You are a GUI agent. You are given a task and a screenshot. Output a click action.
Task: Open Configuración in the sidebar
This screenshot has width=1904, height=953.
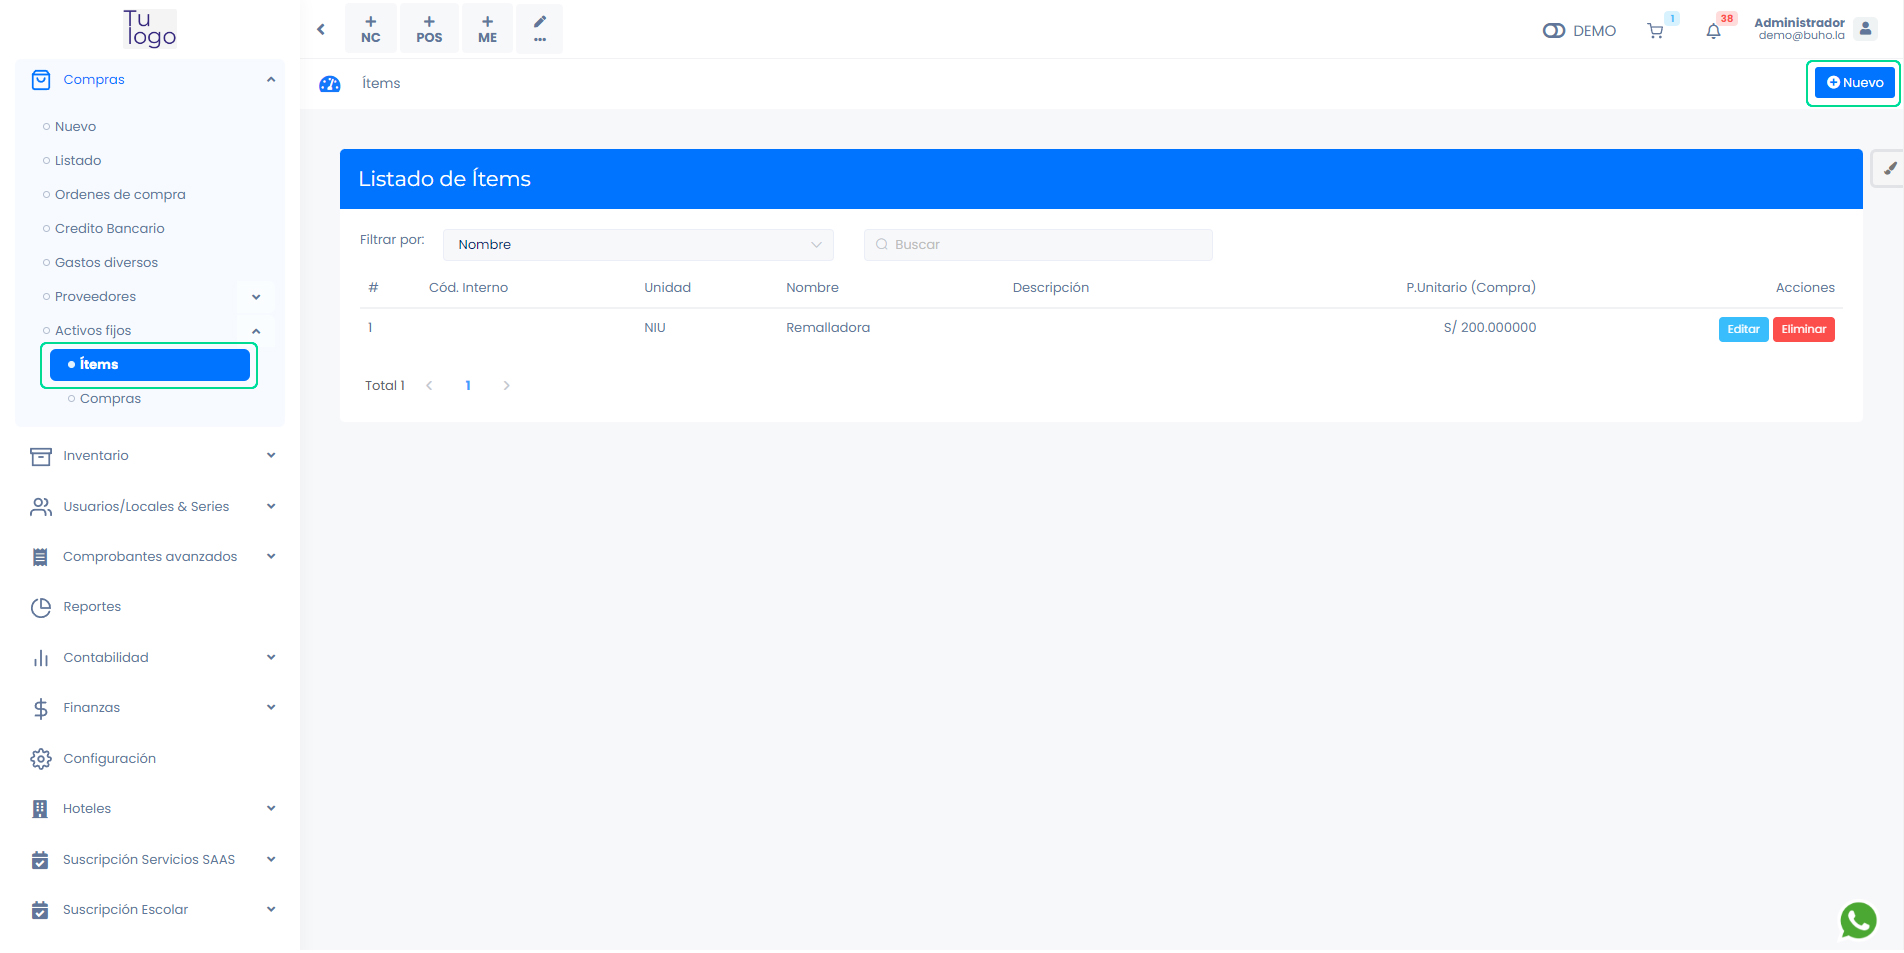pos(109,759)
